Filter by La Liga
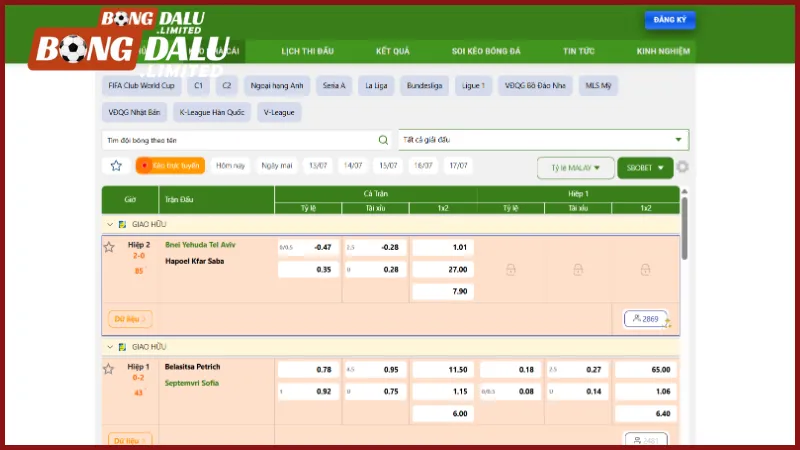Image resolution: width=800 pixels, height=450 pixels. point(376,86)
